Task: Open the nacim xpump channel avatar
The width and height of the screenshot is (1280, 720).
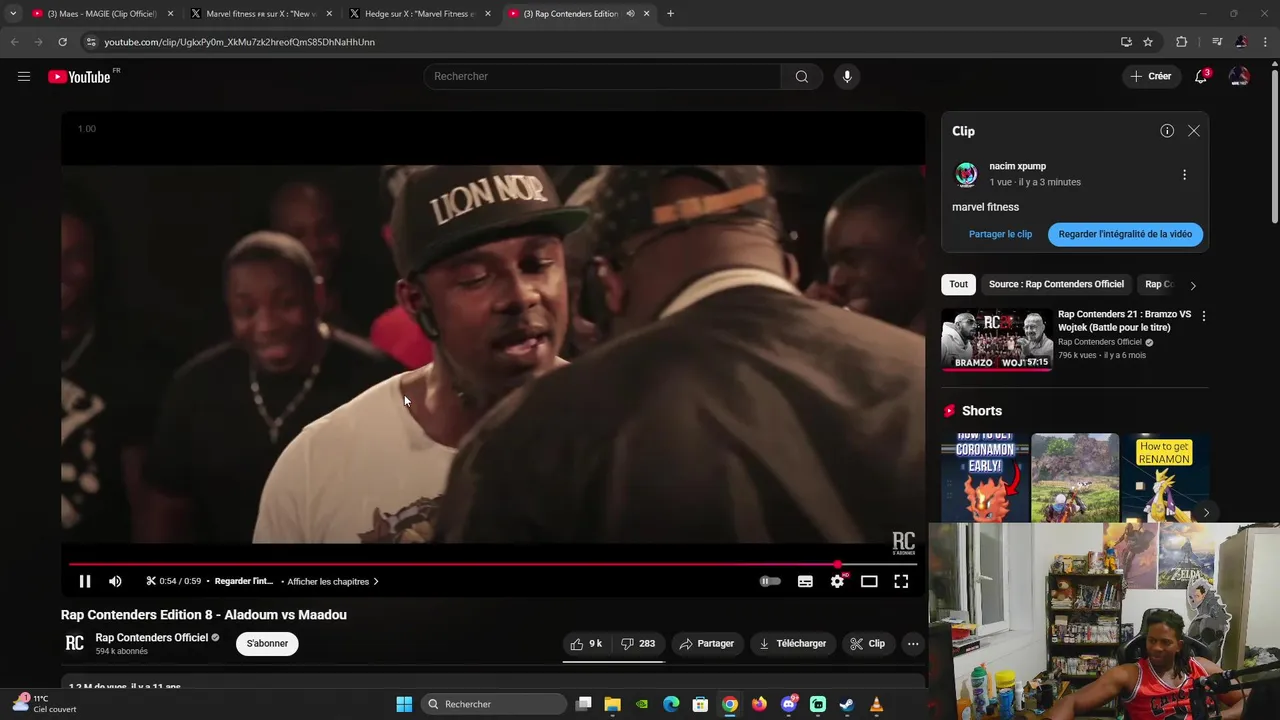Action: [966, 174]
